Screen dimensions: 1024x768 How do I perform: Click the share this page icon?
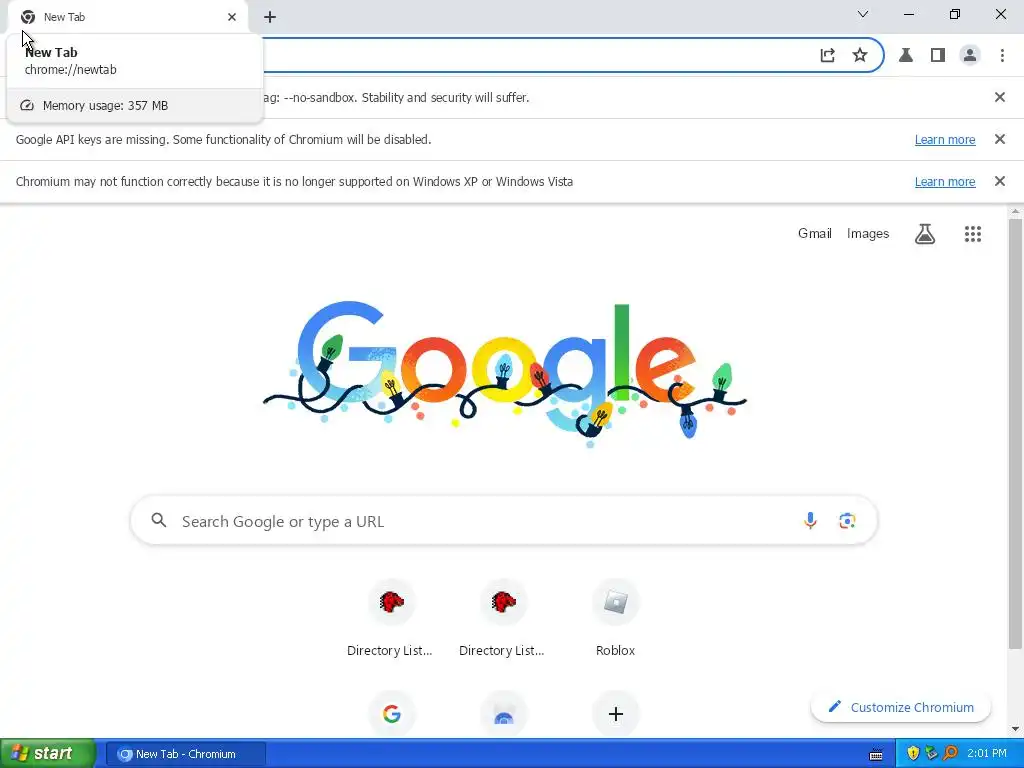click(x=827, y=56)
